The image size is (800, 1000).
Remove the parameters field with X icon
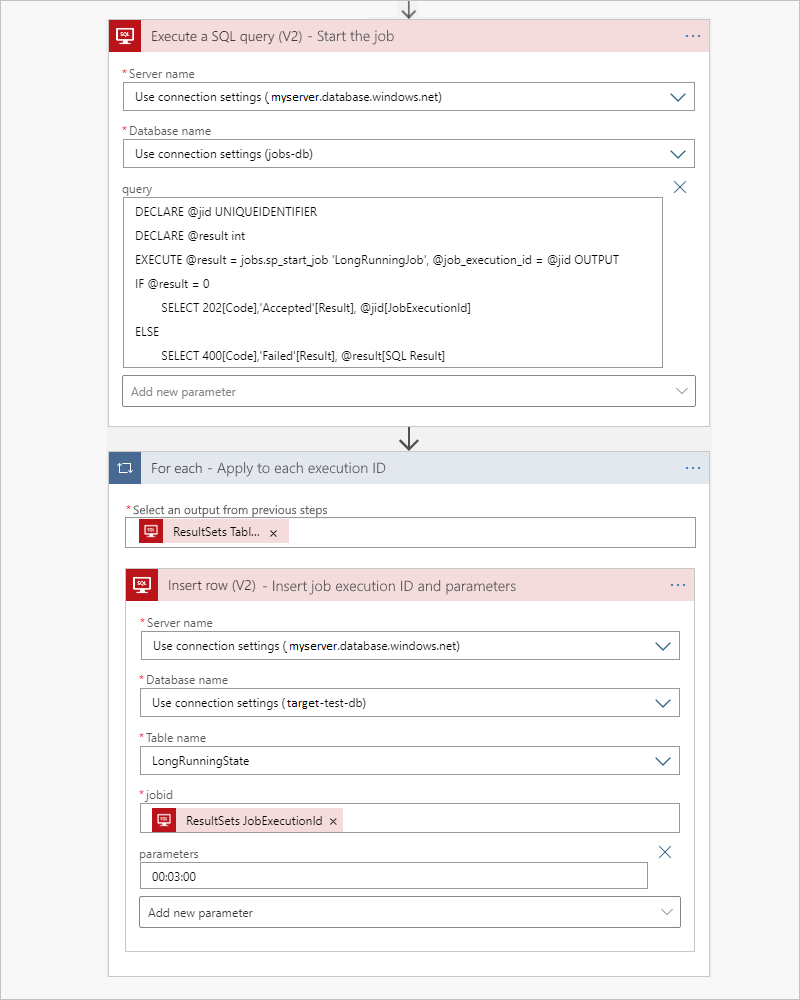pyautogui.click(x=665, y=852)
